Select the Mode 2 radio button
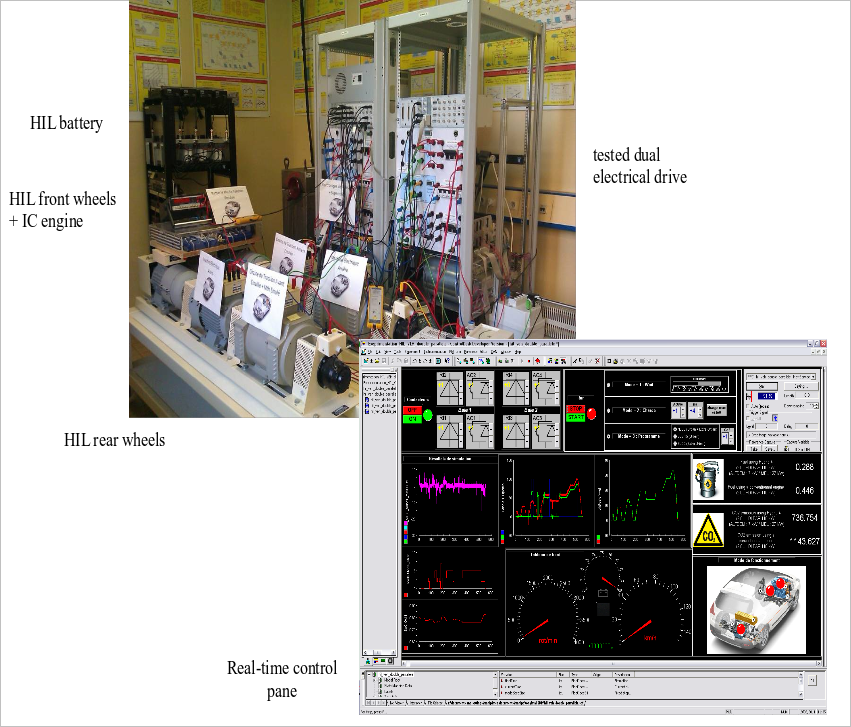Viewport: 851px width, 727px height. 609,411
